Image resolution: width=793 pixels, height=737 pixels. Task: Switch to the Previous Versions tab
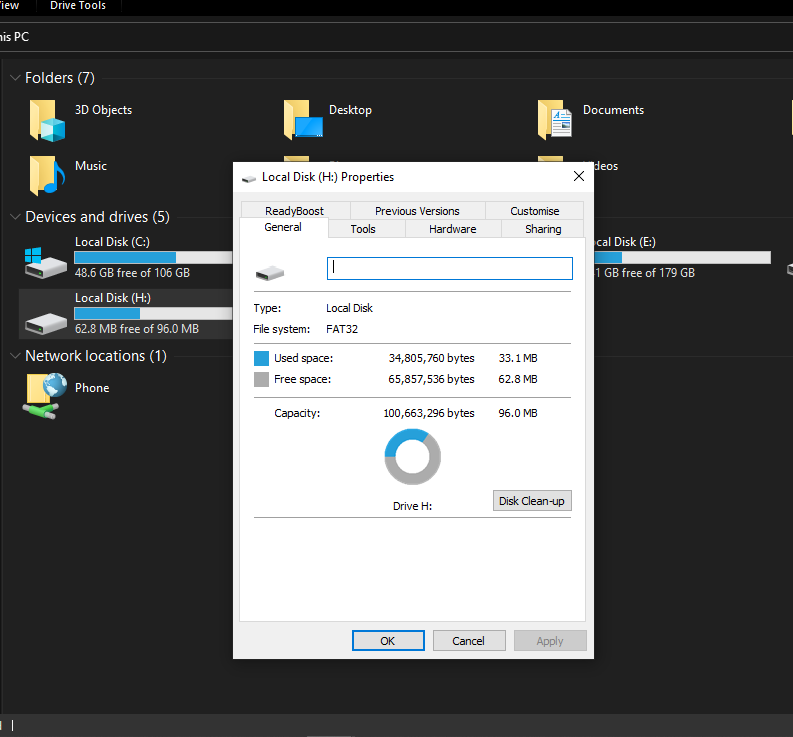417,211
